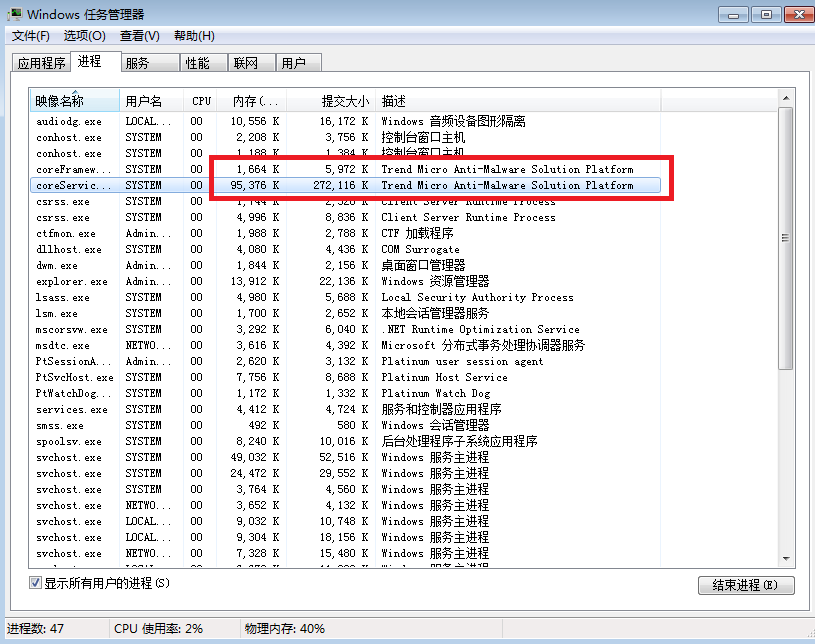Toggle 显示所有用户的进程 checkbox

(36, 582)
